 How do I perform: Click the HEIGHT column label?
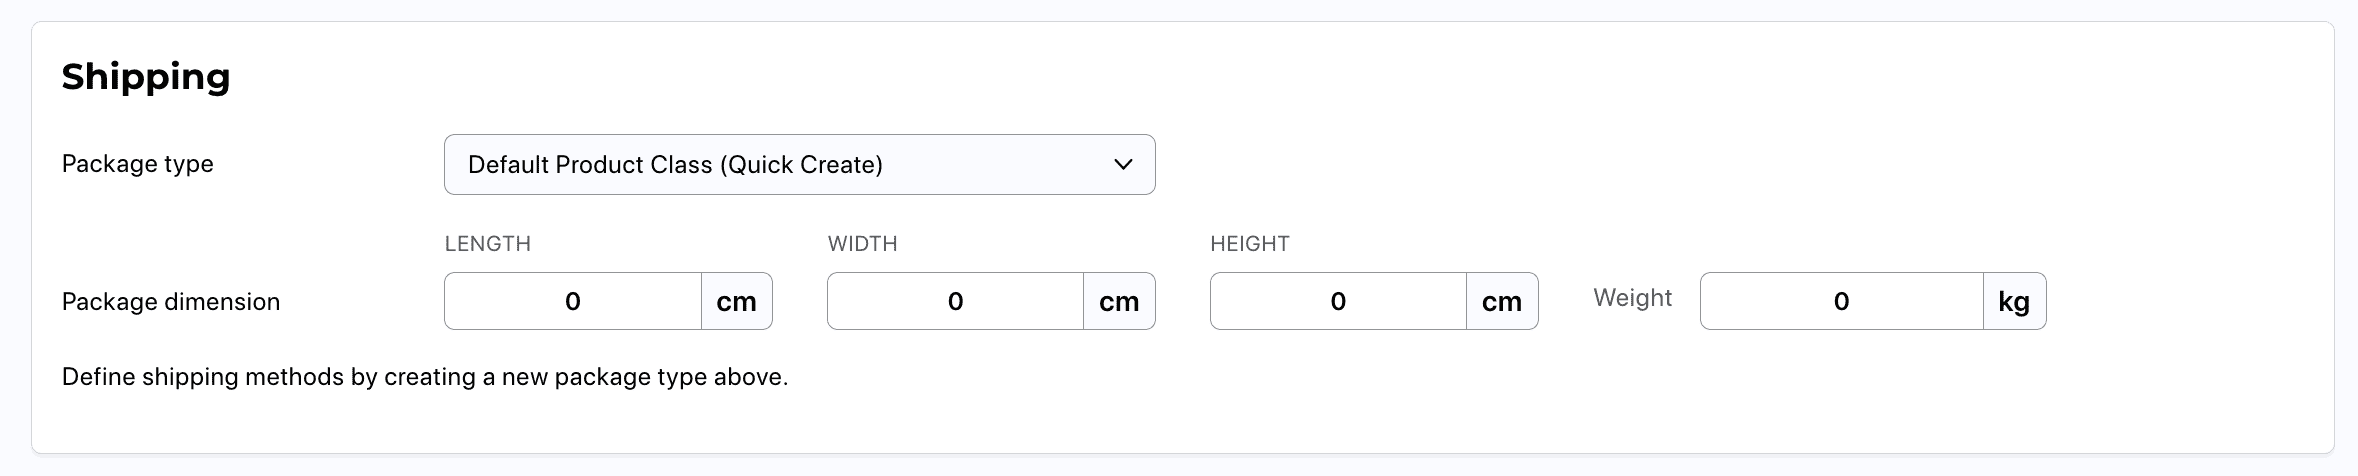tap(1249, 244)
